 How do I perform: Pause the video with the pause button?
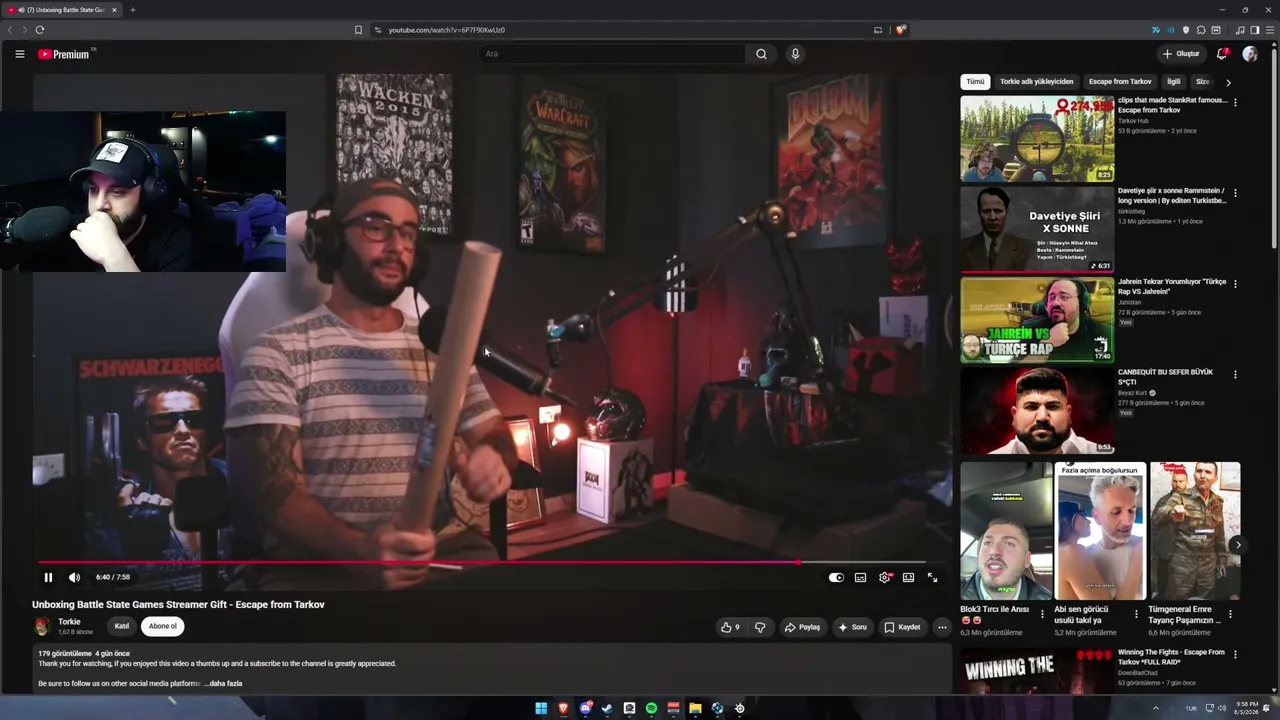pos(48,577)
